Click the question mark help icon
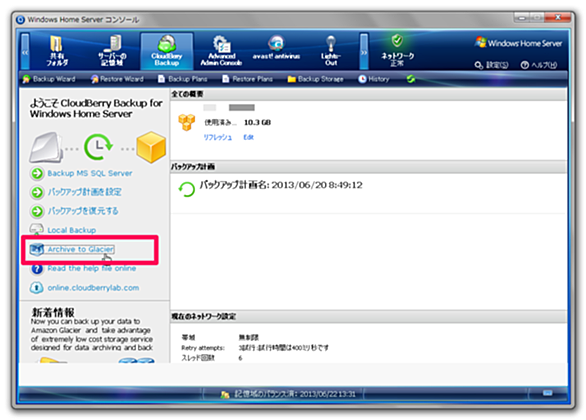586x420 pixels. tap(37, 269)
